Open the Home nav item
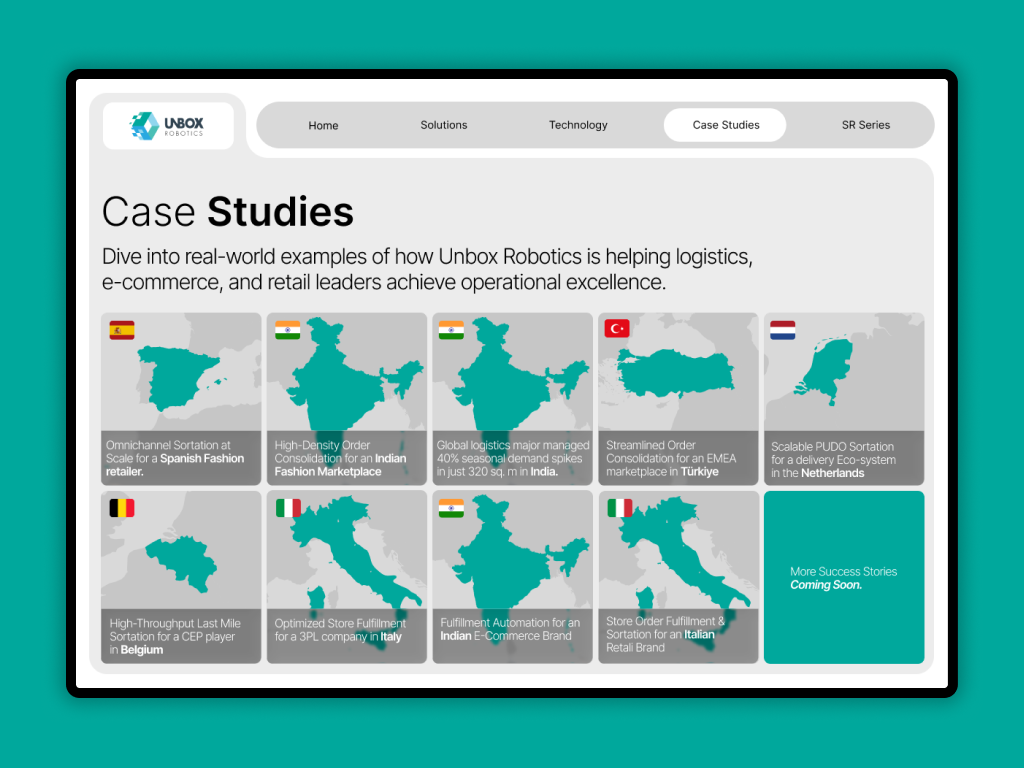Image resolution: width=1024 pixels, height=768 pixels. tap(323, 125)
